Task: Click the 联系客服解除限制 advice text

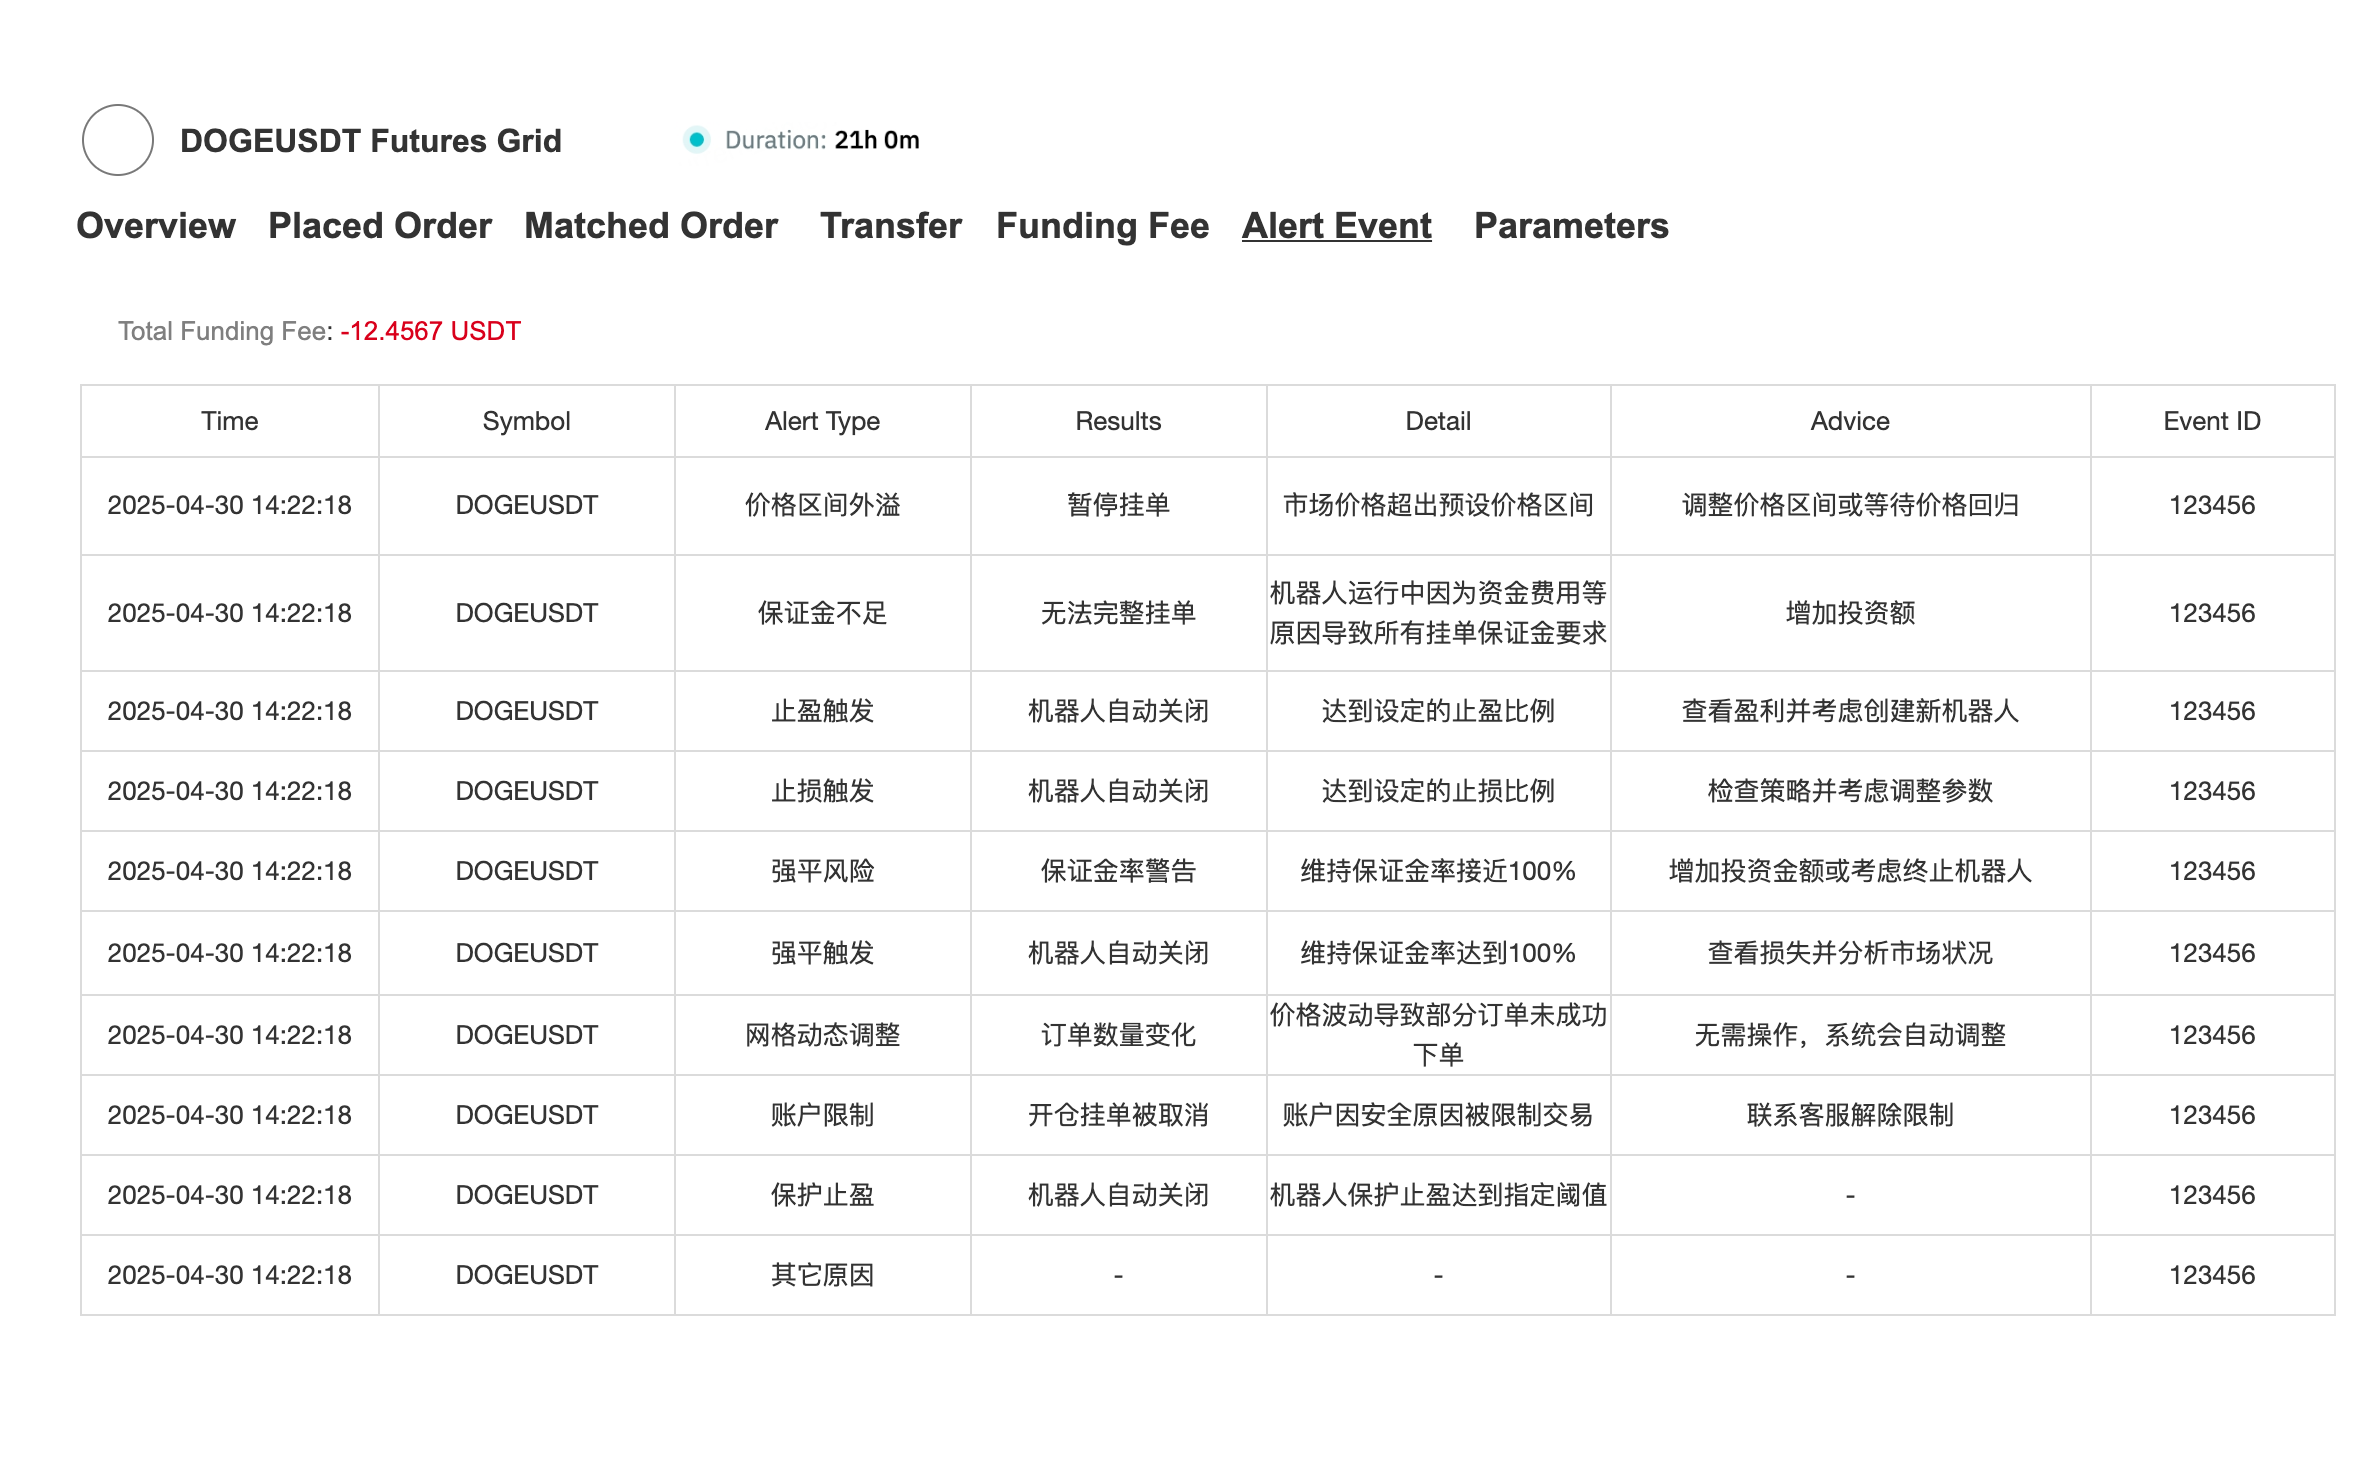Action: pyautogui.click(x=1850, y=1115)
